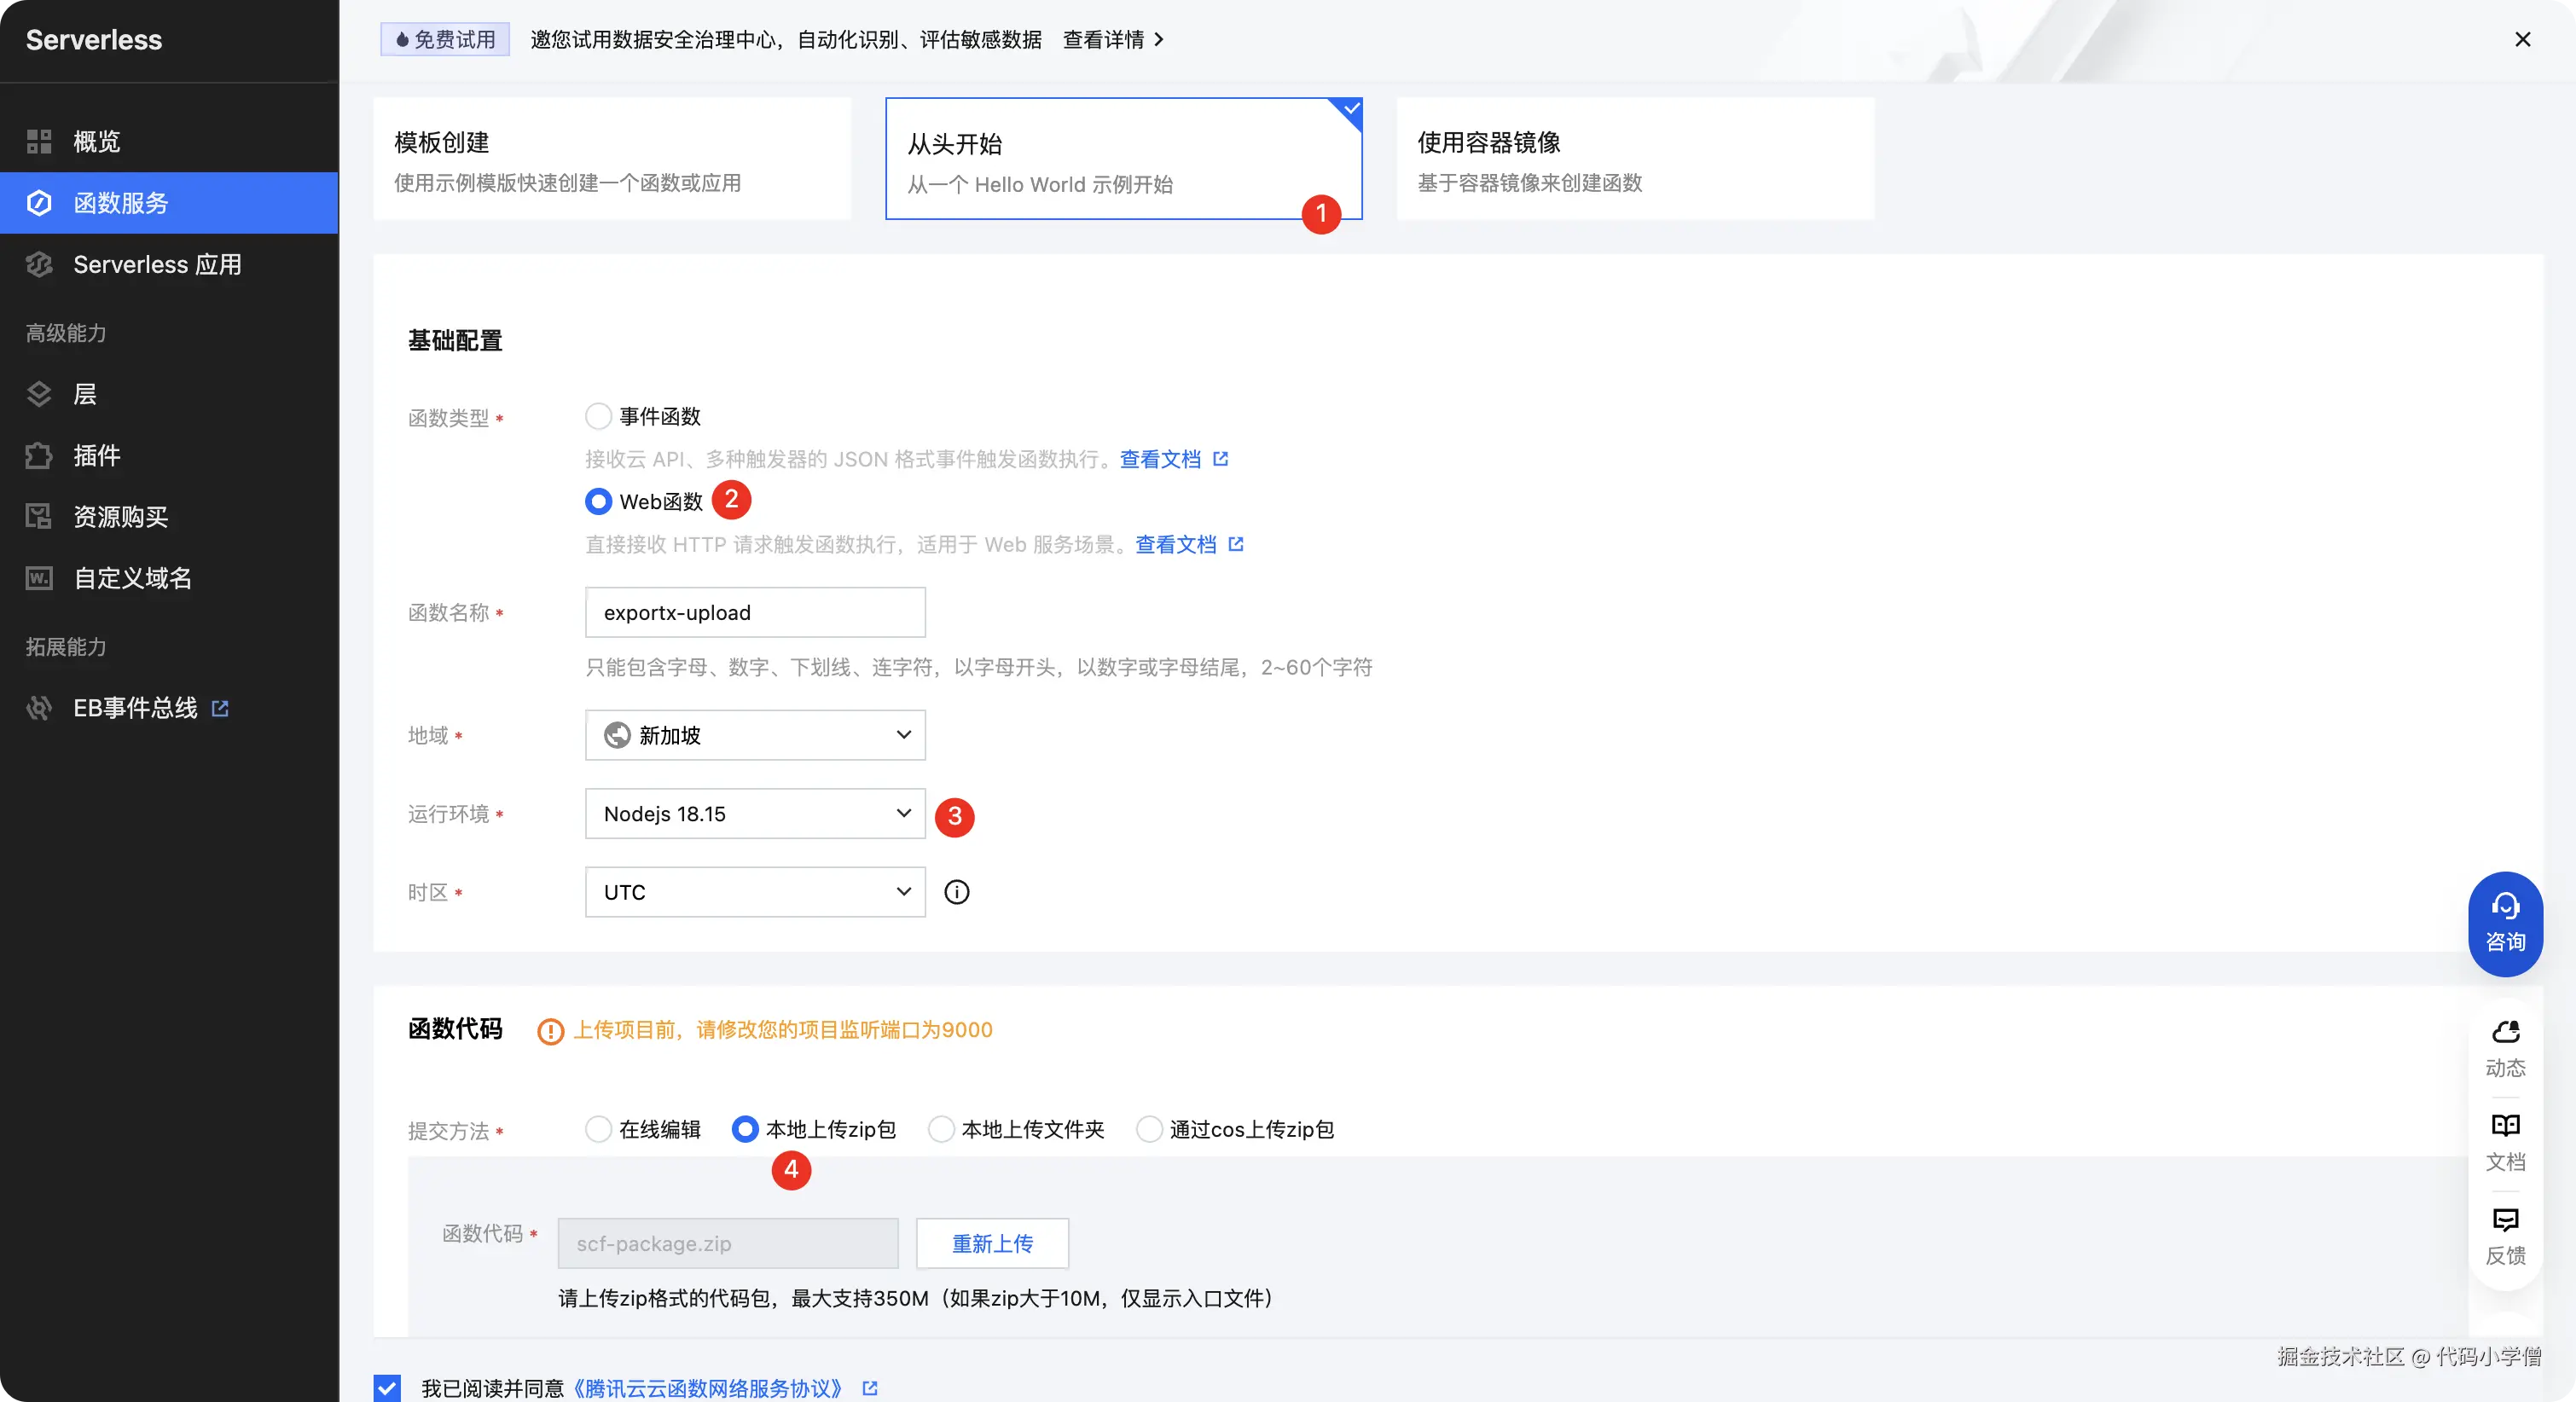Uncheck the service agreement checkbox
This screenshot has width=2576, height=1402.
(387, 1388)
